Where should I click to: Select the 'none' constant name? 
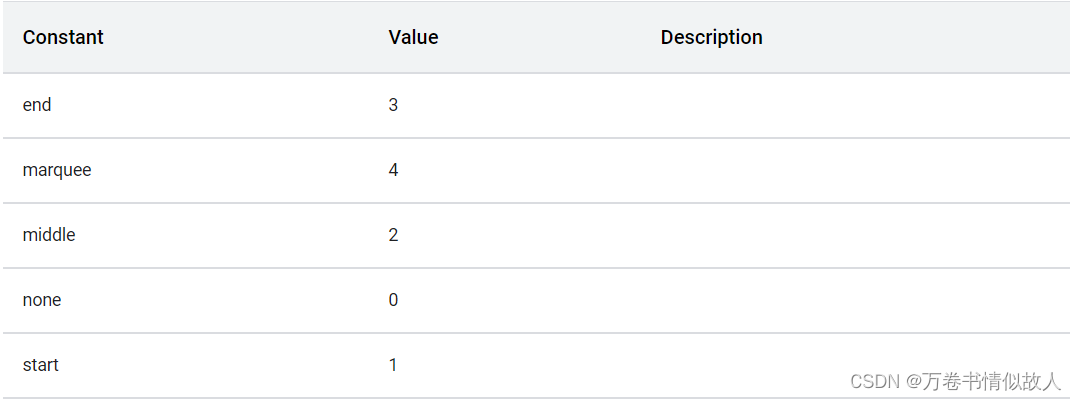(x=42, y=300)
